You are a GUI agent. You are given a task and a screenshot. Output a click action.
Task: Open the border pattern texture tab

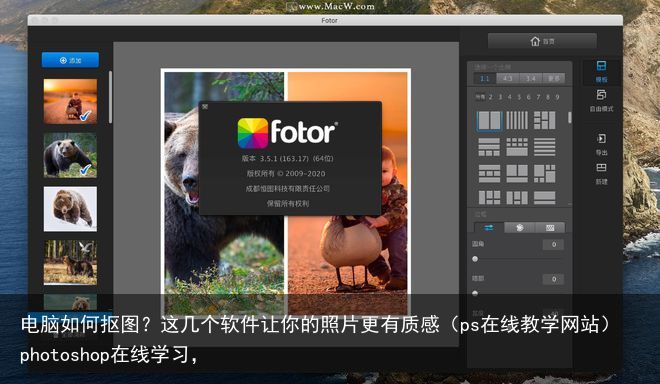coord(550,228)
